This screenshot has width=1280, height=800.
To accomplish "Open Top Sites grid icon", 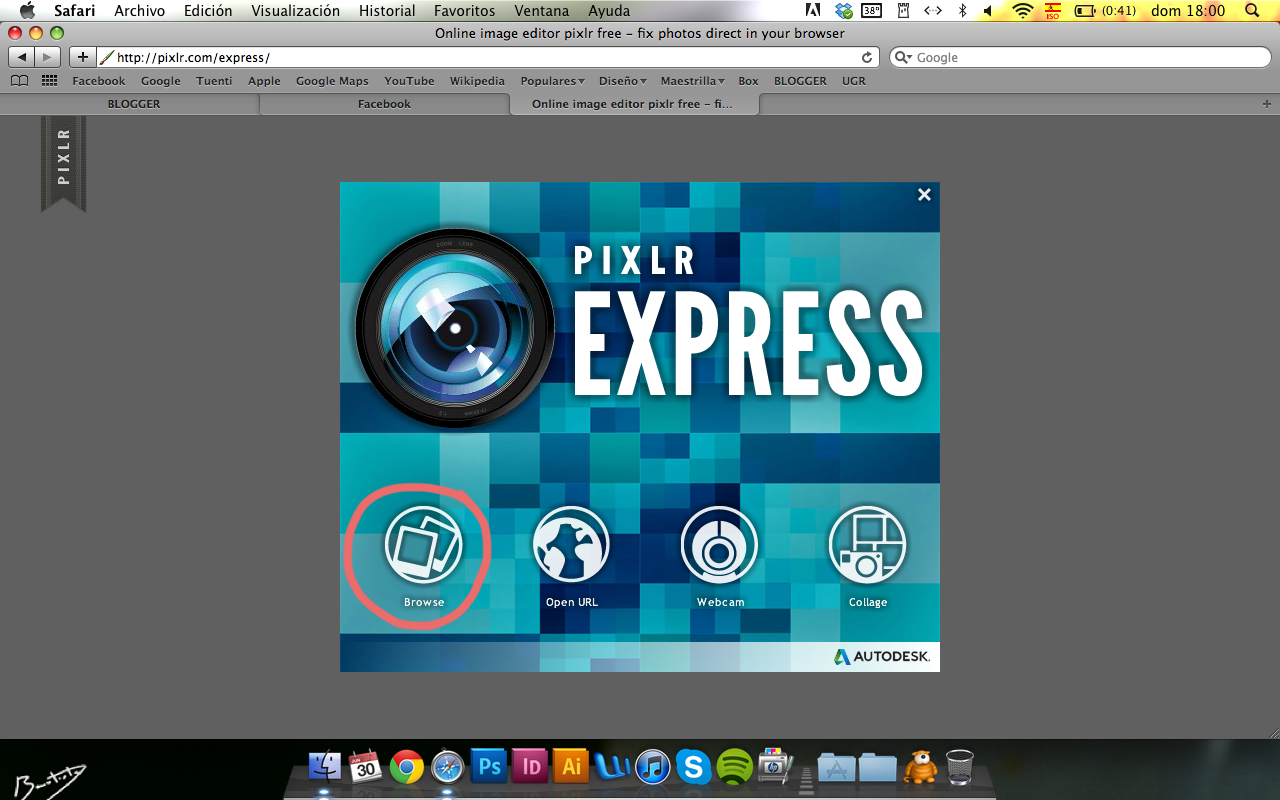I will click(x=49, y=81).
